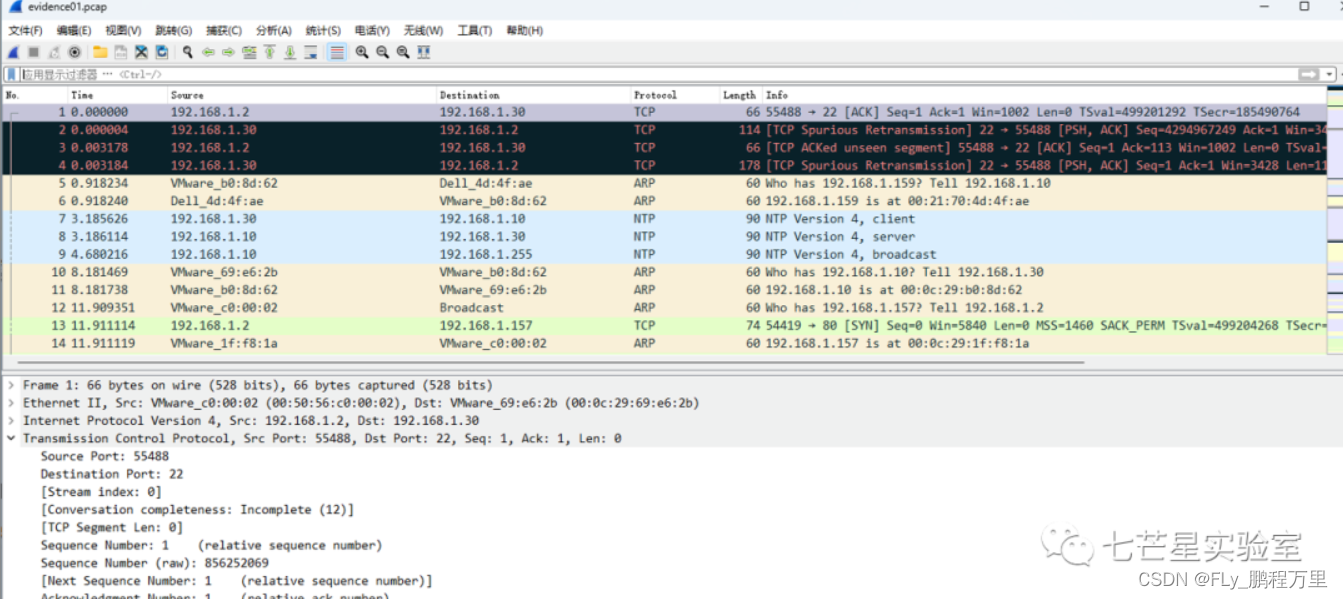Viewport: 1343px width, 599px height.
Task: Click the stop capture square icon
Action: coord(33,52)
